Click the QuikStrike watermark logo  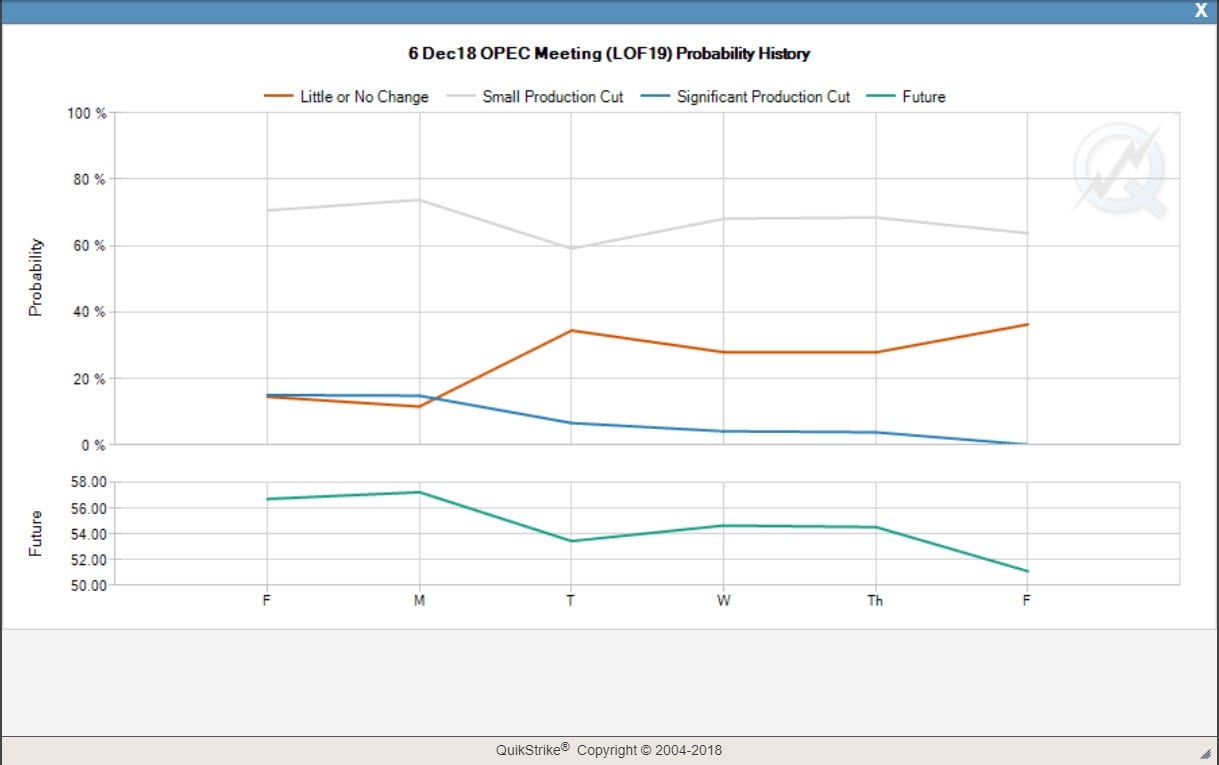[x=1121, y=171]
